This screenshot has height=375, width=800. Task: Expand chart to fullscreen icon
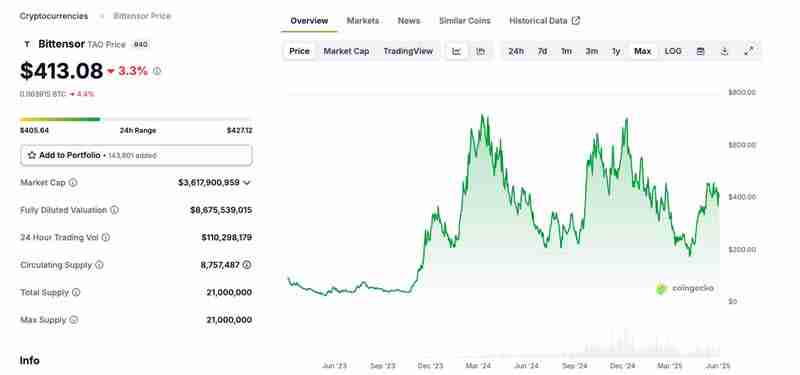point(748,51)
